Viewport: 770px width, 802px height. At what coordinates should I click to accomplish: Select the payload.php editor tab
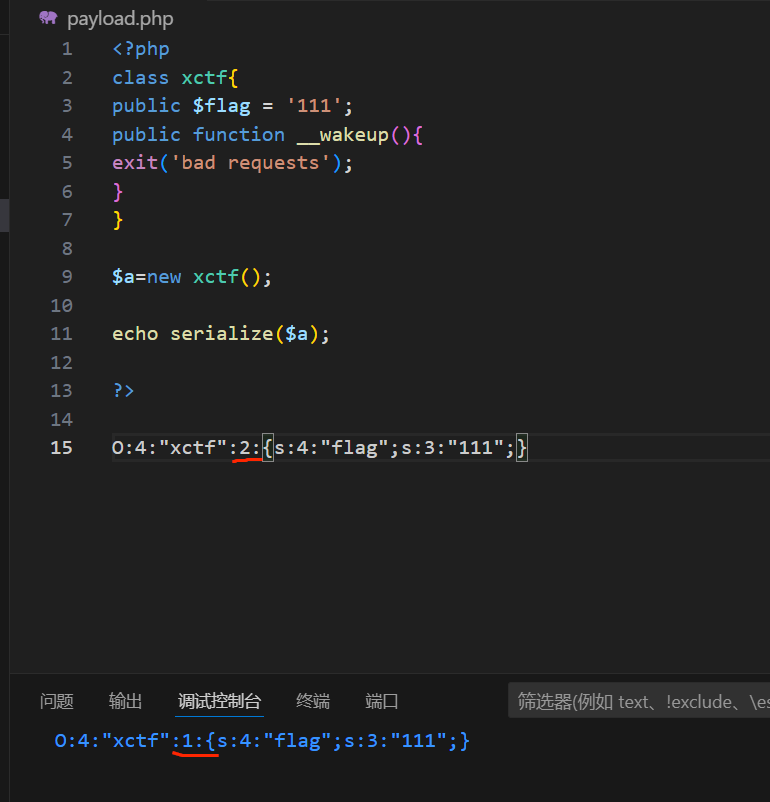click(119, 18)
